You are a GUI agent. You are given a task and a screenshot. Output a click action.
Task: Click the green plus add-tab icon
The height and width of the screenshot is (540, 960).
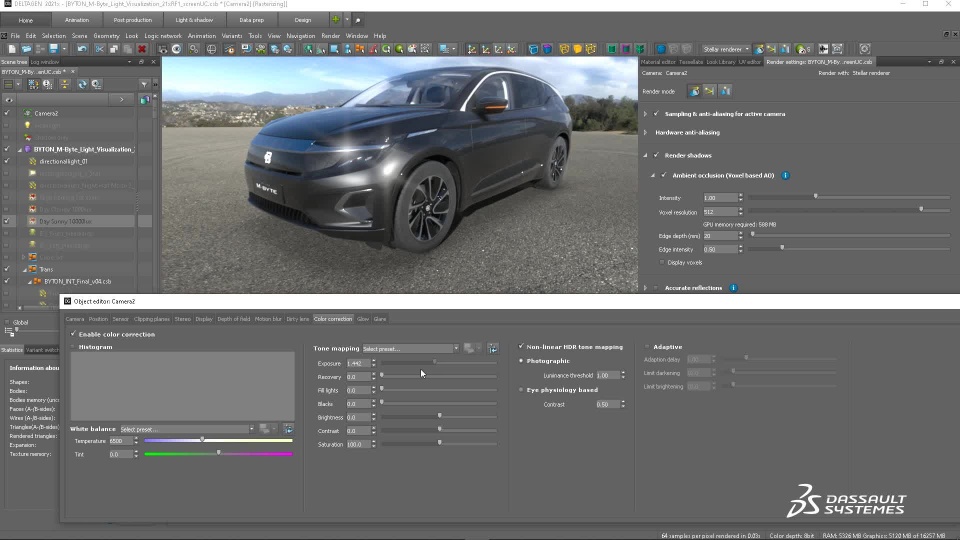click(x=337, y=20)
